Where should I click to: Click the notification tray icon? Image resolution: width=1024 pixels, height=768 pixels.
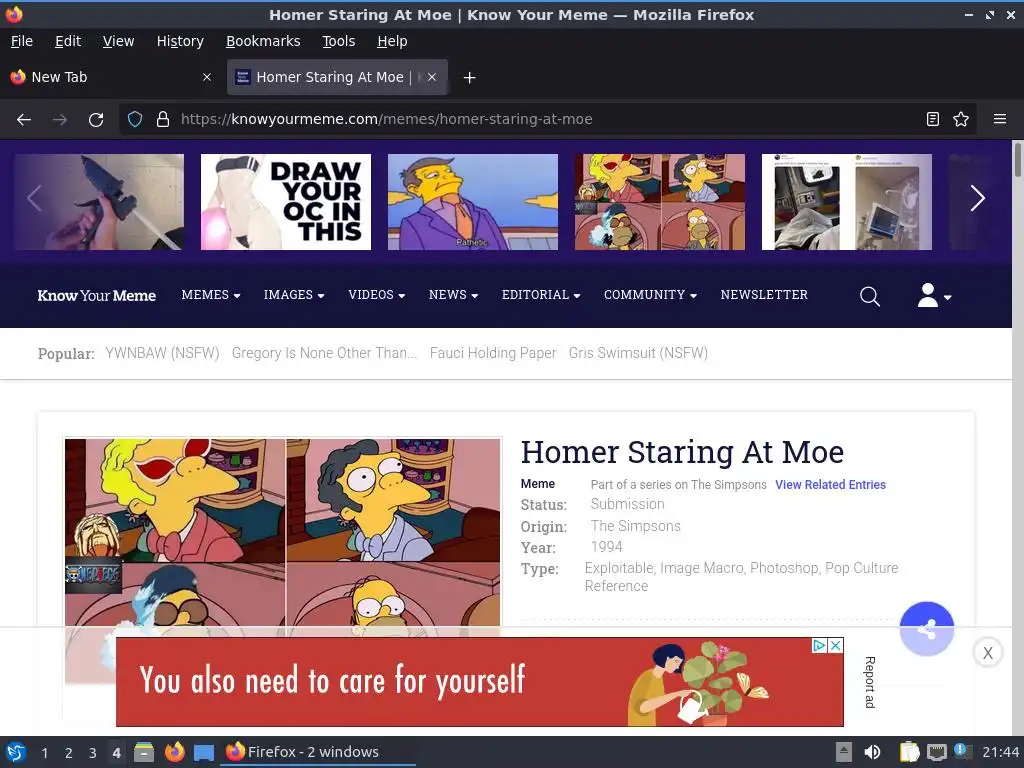pos(962,751)
